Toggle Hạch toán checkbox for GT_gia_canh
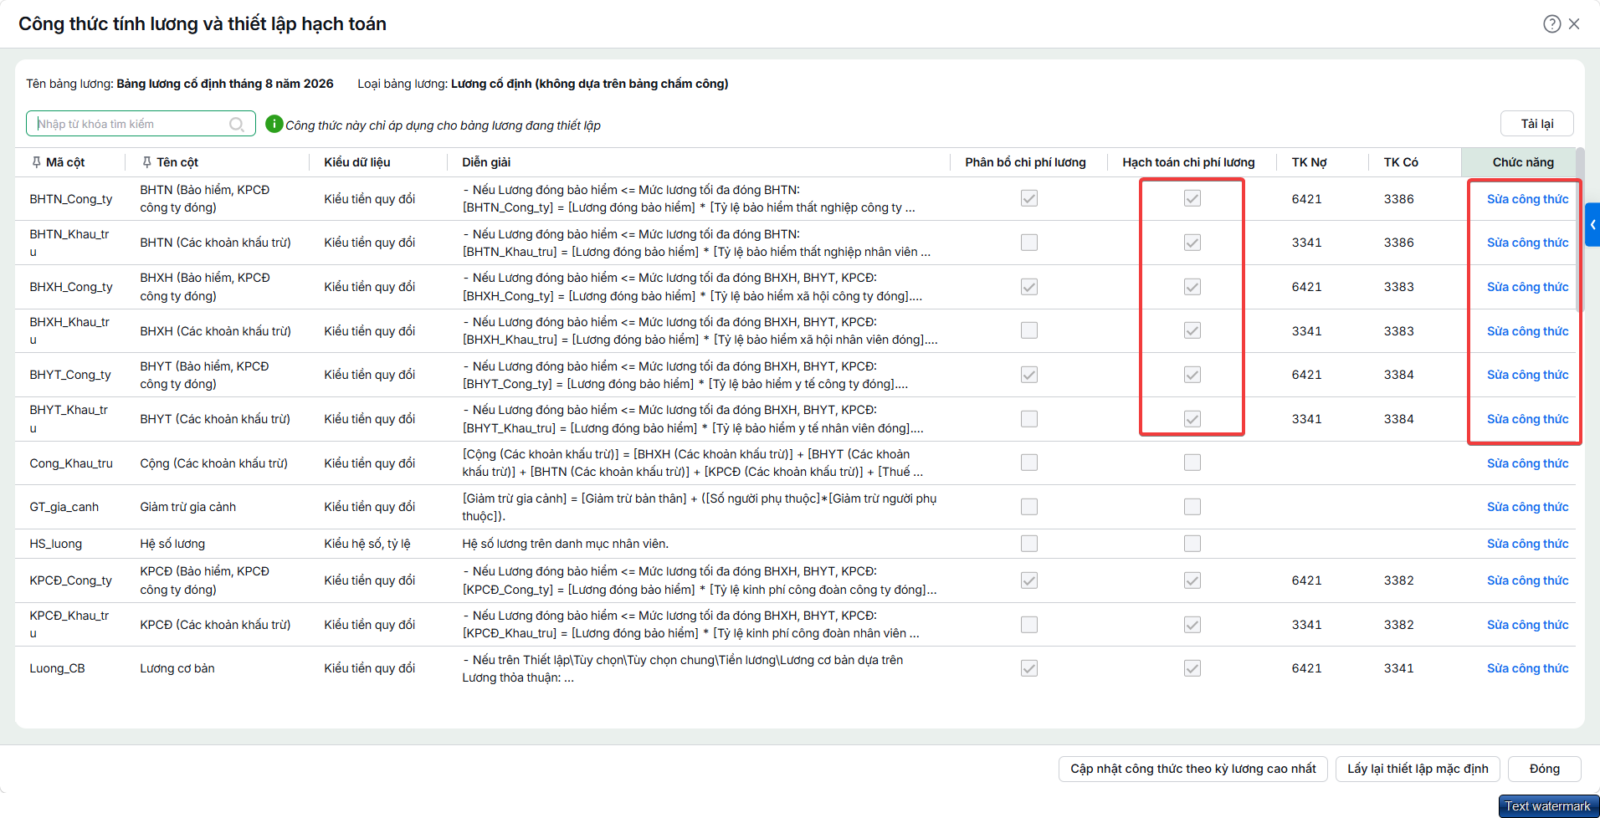The width and height of the screenshot is (1600, 818). tap(1192, 507)
